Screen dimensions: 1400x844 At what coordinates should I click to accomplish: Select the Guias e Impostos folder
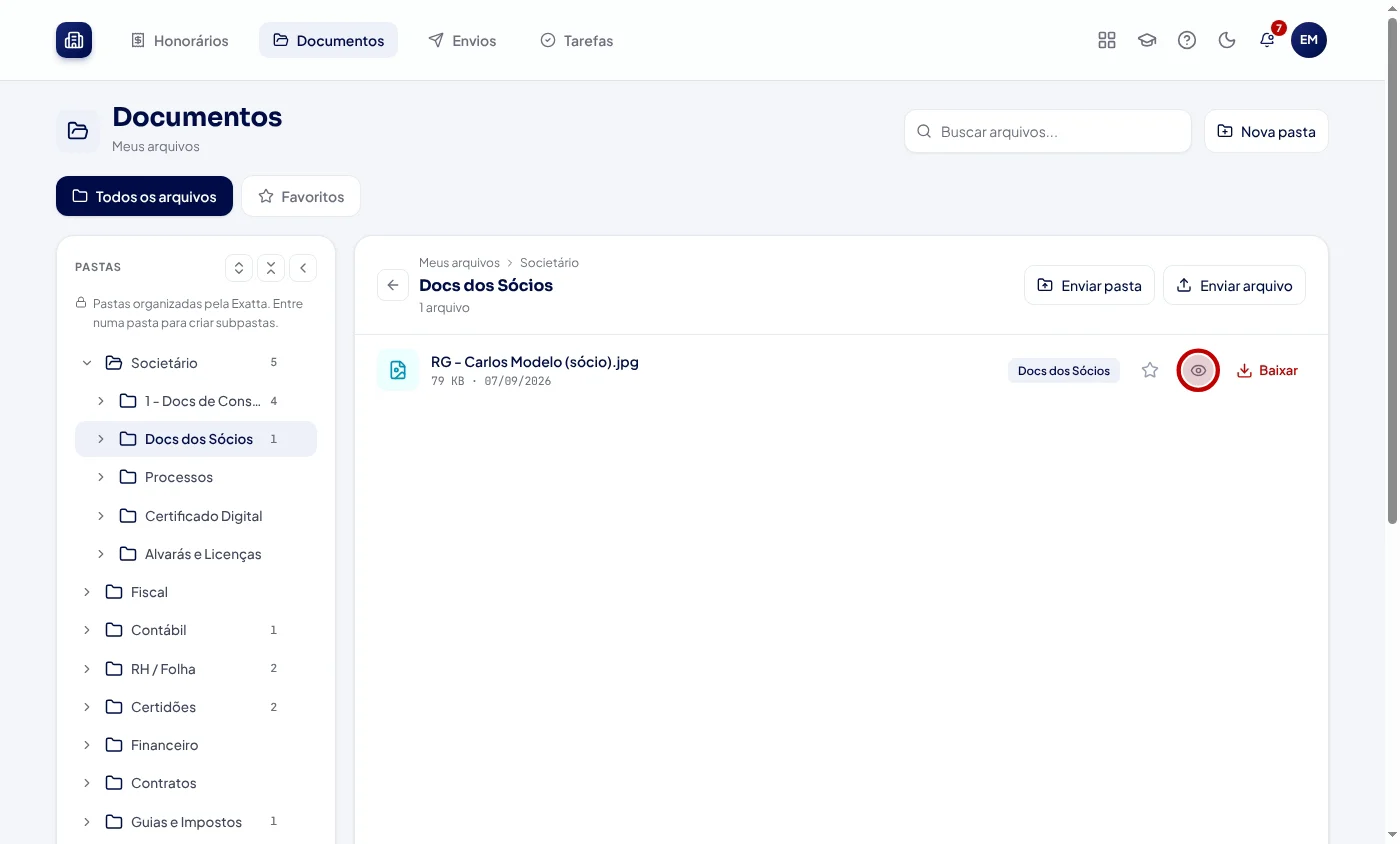click(x=196, y=822)
